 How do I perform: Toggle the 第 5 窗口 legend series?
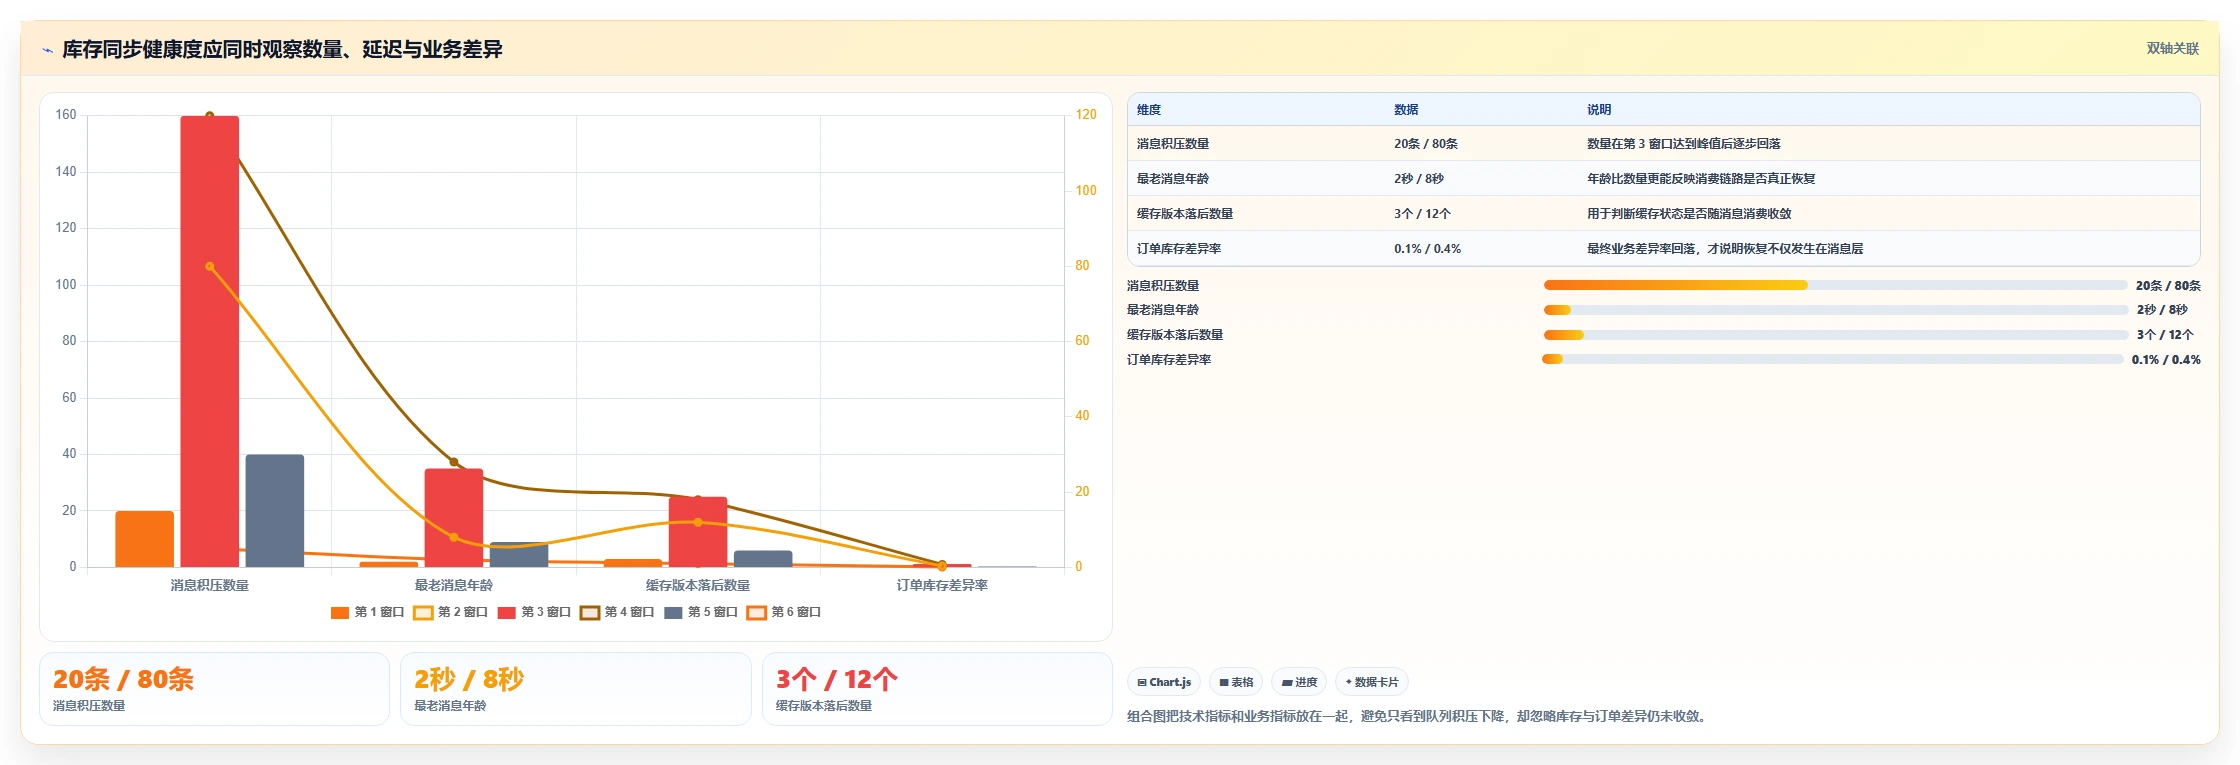click(701, 612)
